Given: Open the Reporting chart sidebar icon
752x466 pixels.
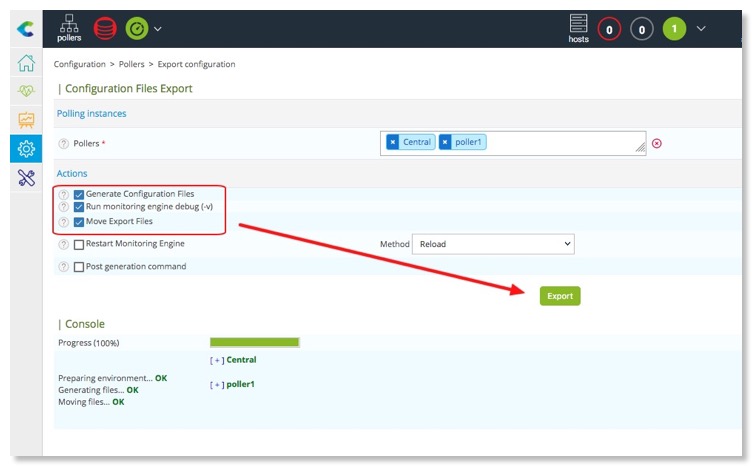Looking at the screenshot, I should point(26,120).
